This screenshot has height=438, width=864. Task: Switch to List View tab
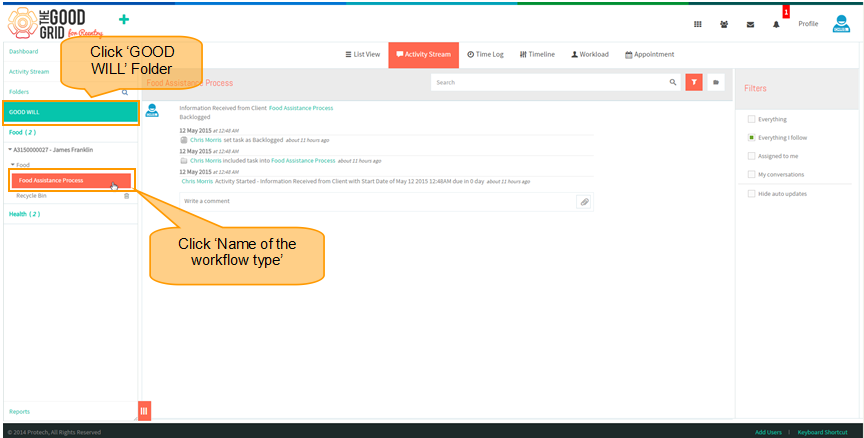click(x=363, y=55)
